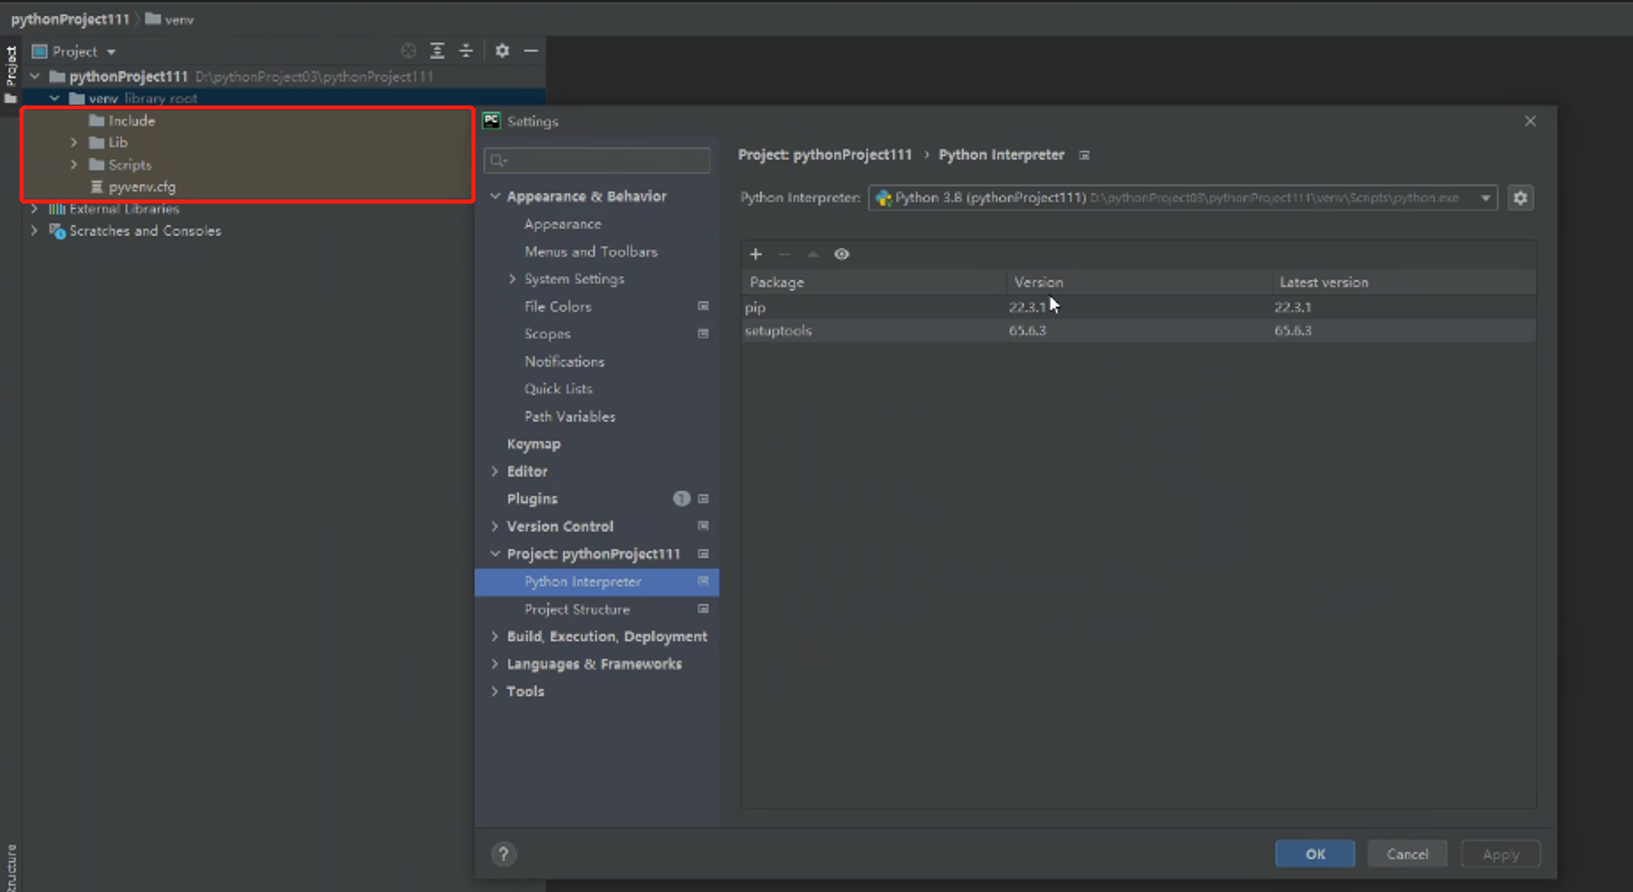1633x892 pixels.
Task: Click the Version column header
Action: (1139, 282)
